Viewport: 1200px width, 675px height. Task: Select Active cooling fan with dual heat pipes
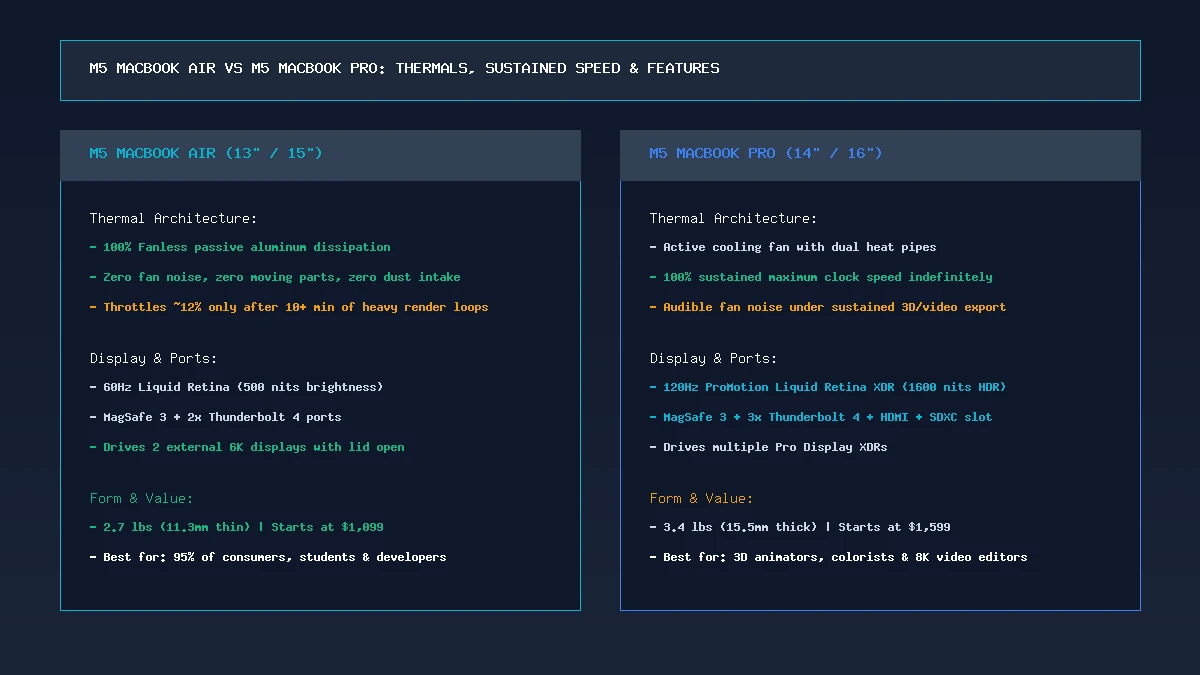coord(793,247)
